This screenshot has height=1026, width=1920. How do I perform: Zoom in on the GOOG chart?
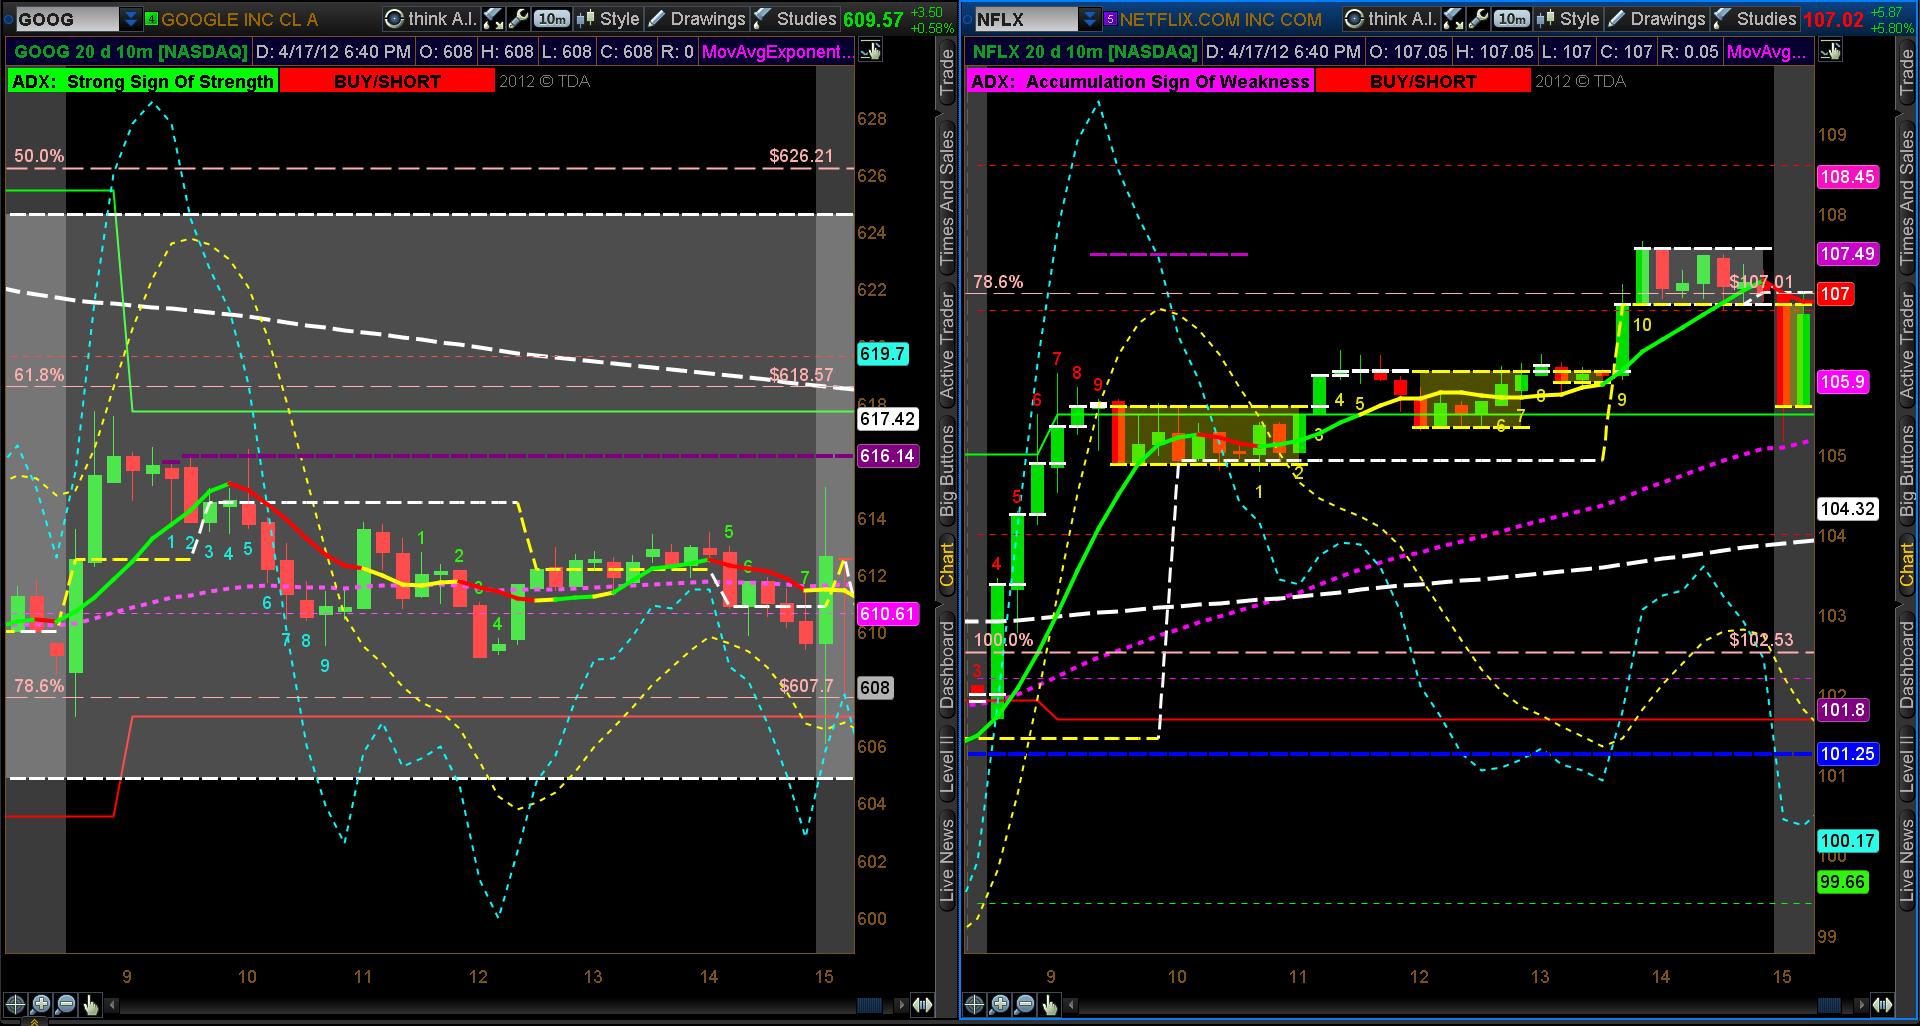(x=40, y=1005)
